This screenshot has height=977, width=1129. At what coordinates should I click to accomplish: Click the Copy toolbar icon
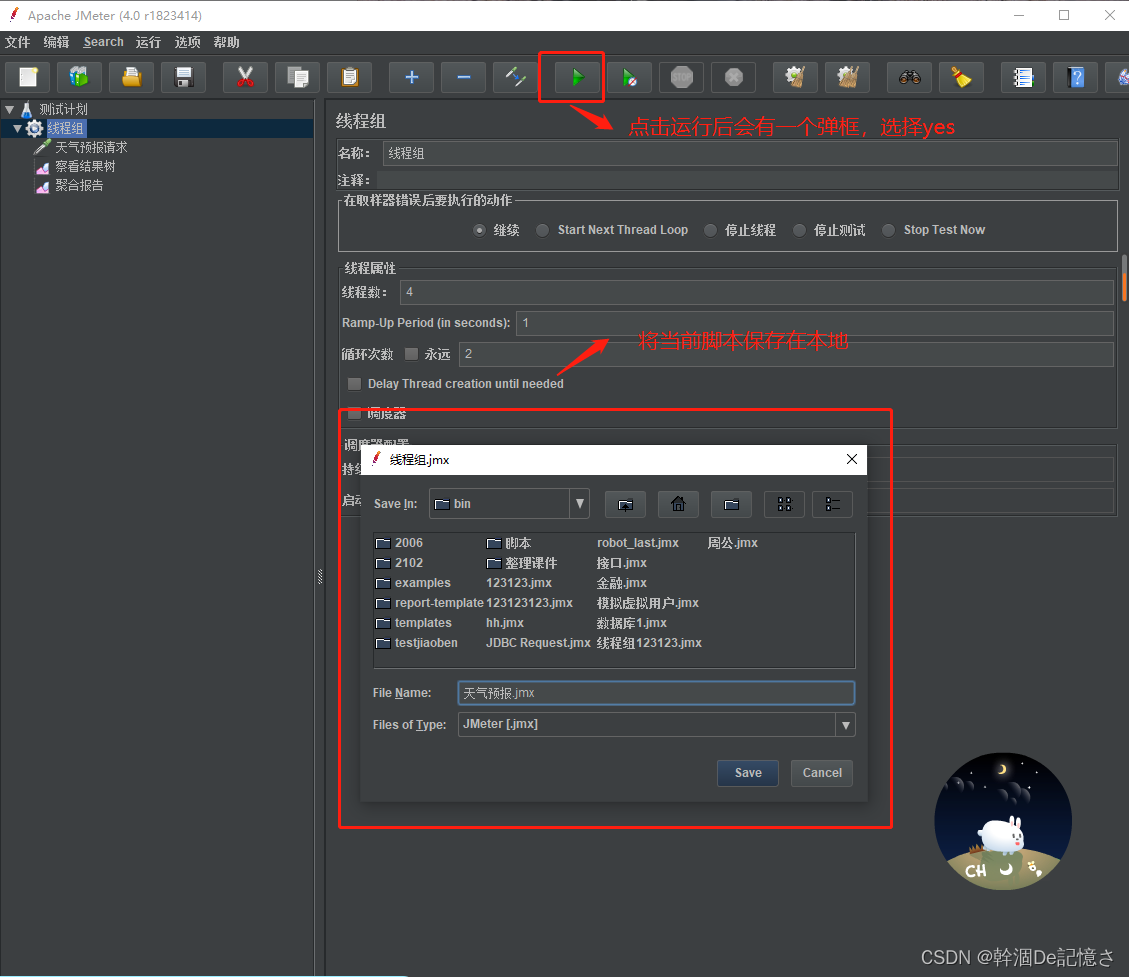coord(297,77)
